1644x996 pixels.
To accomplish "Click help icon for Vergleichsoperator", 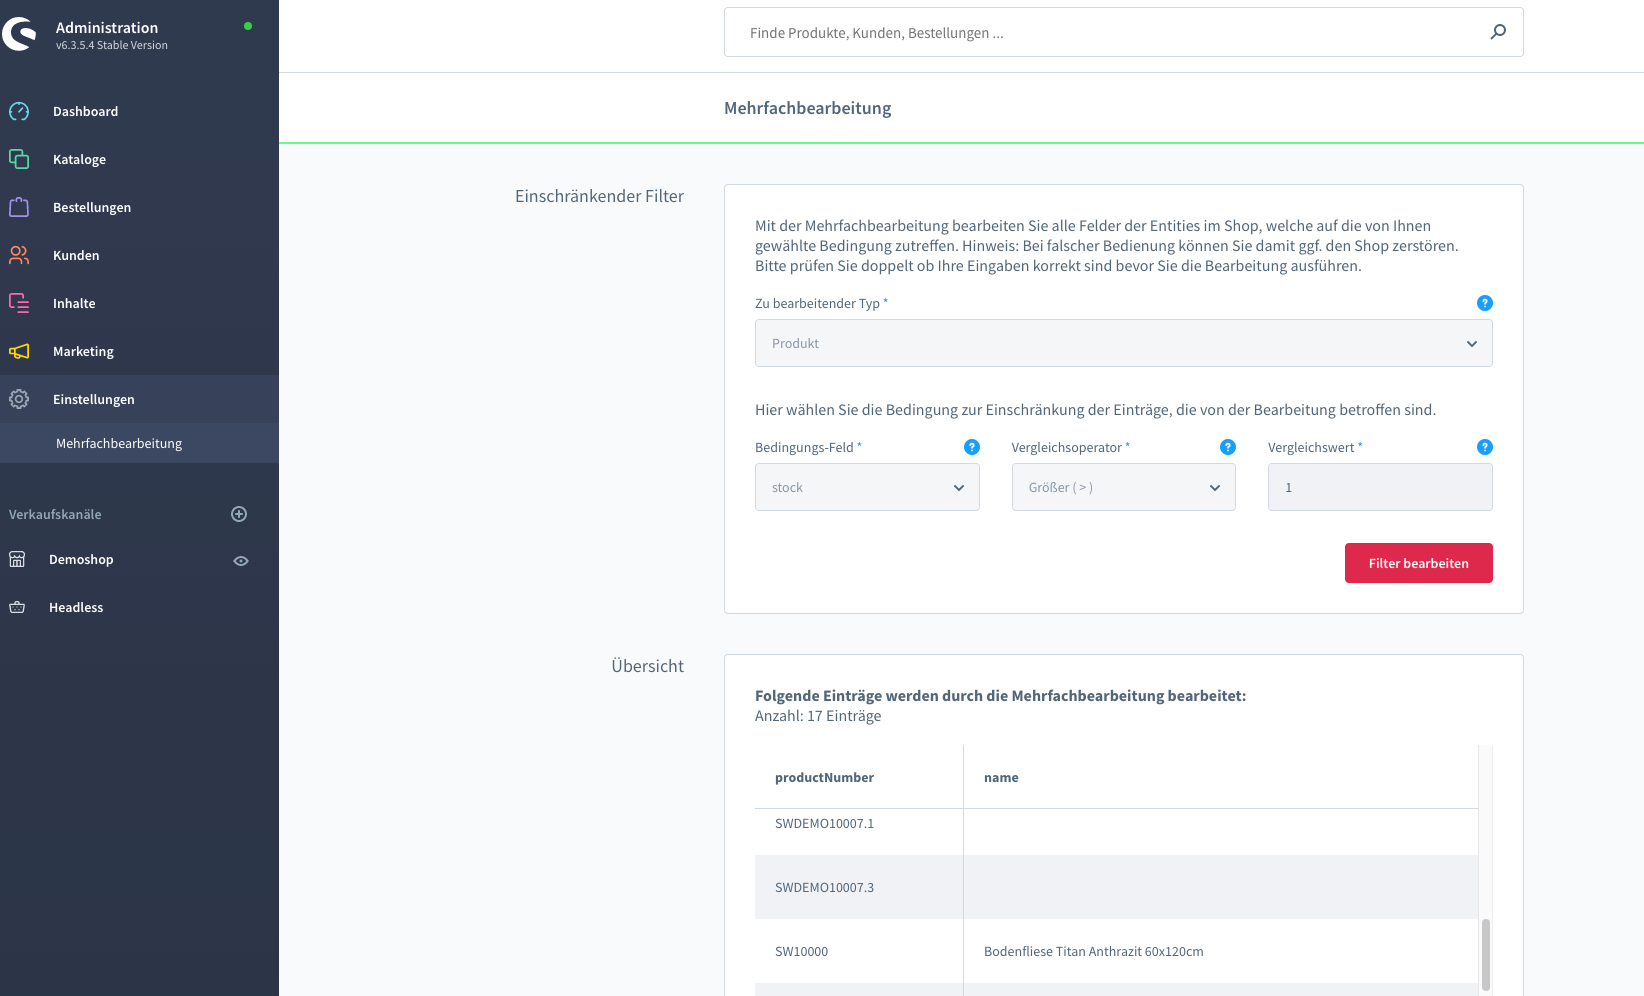I will coord(1227,447).
